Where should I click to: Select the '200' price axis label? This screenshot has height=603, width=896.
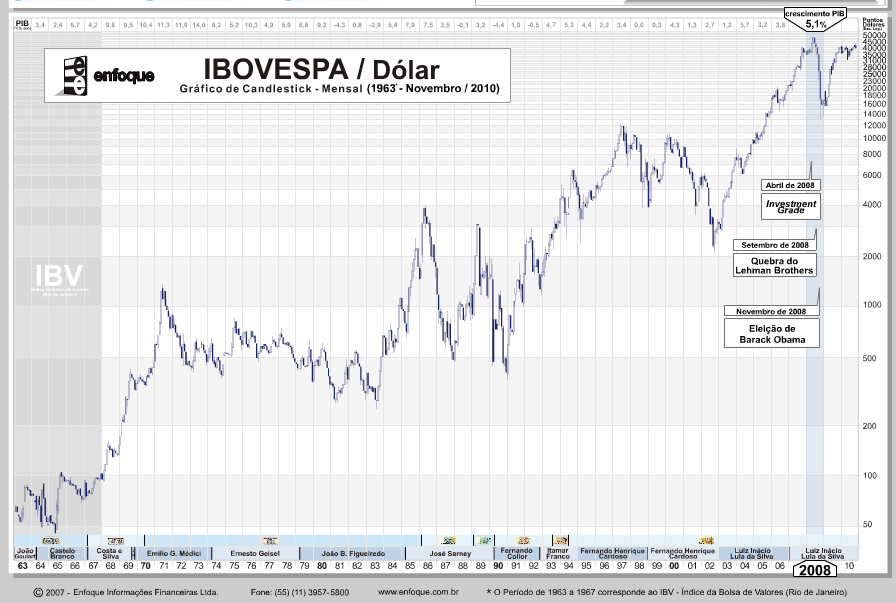pos(870,426)
